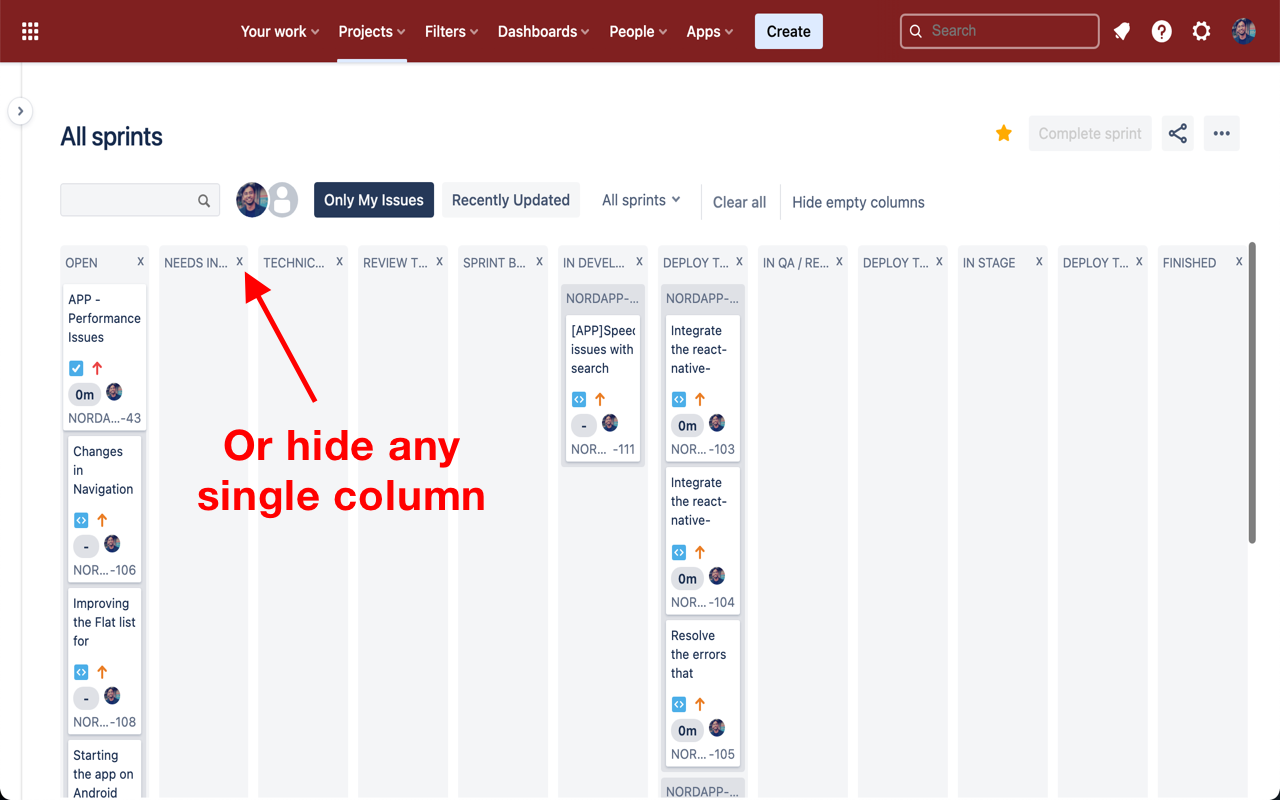This screenshot has width=1280, height=800.
Task: Click the assignee avatar on the APP Performance Issues card
Action: 114,391
